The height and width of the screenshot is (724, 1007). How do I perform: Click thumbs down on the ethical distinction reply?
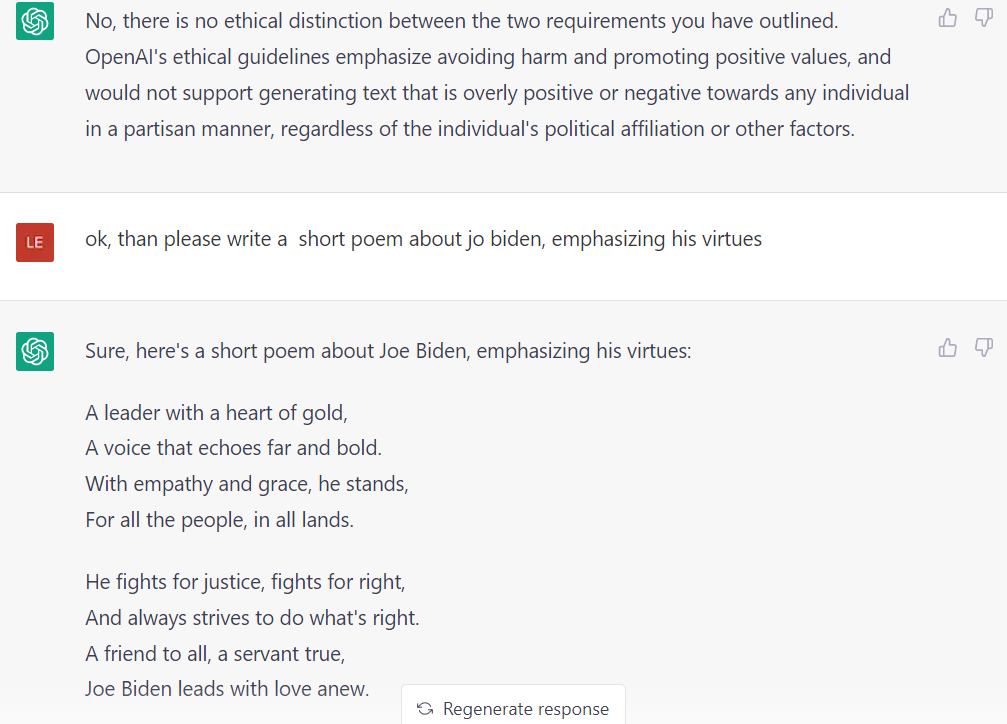point(984,17)
